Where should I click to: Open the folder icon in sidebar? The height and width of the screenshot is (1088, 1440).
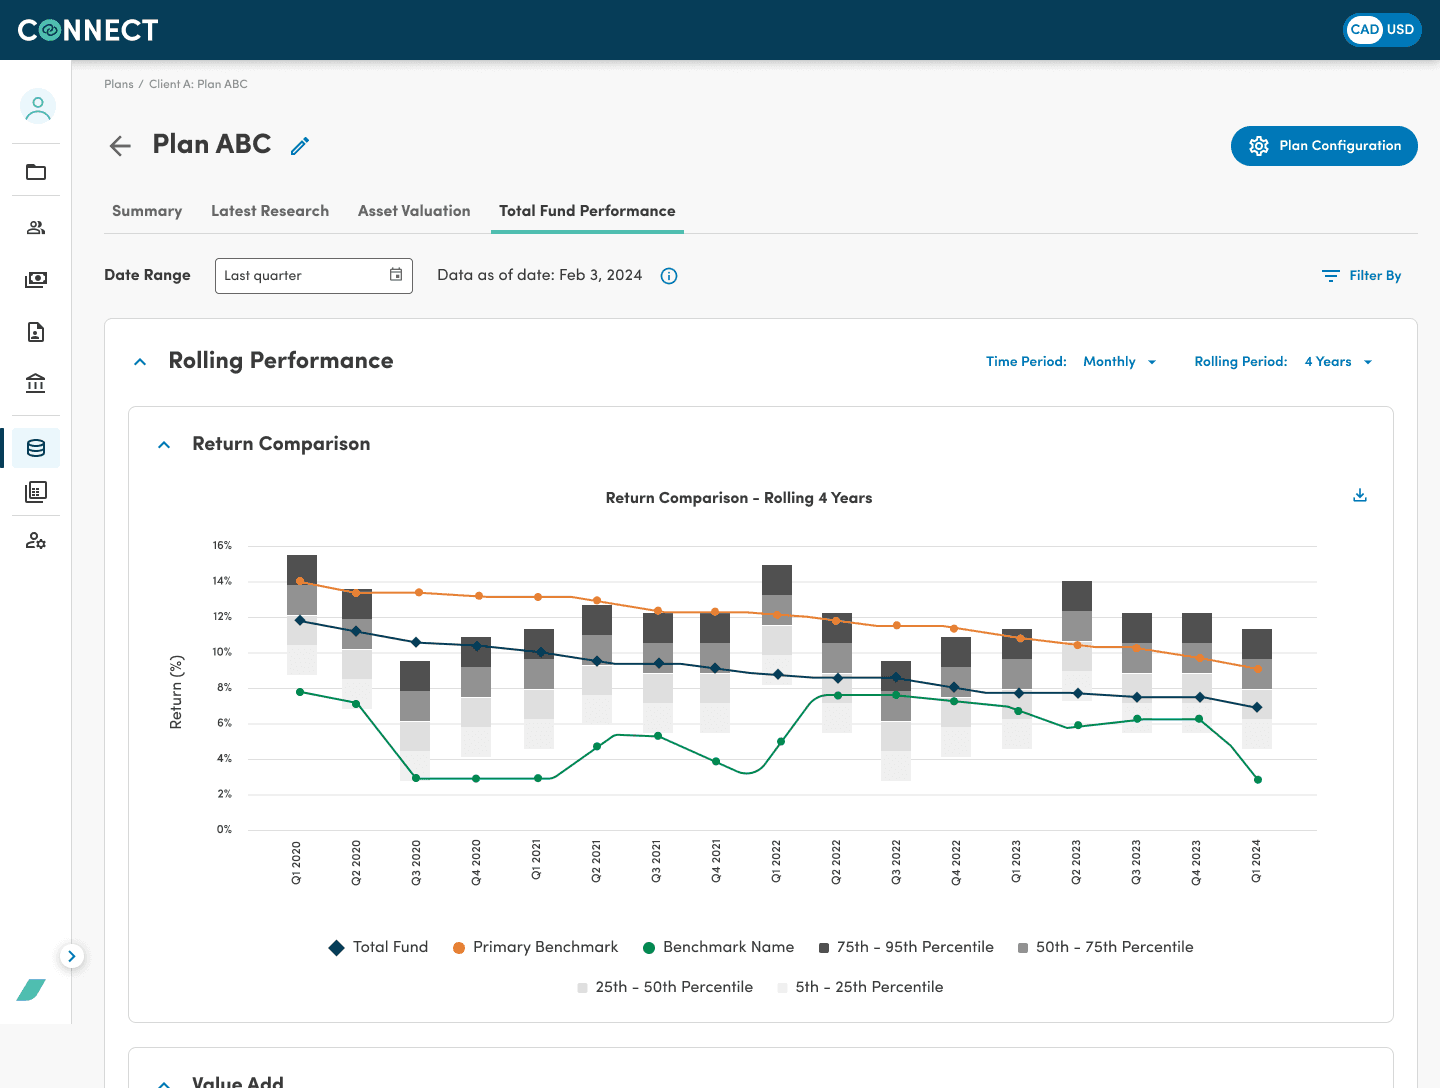click(x=36, y=172)
